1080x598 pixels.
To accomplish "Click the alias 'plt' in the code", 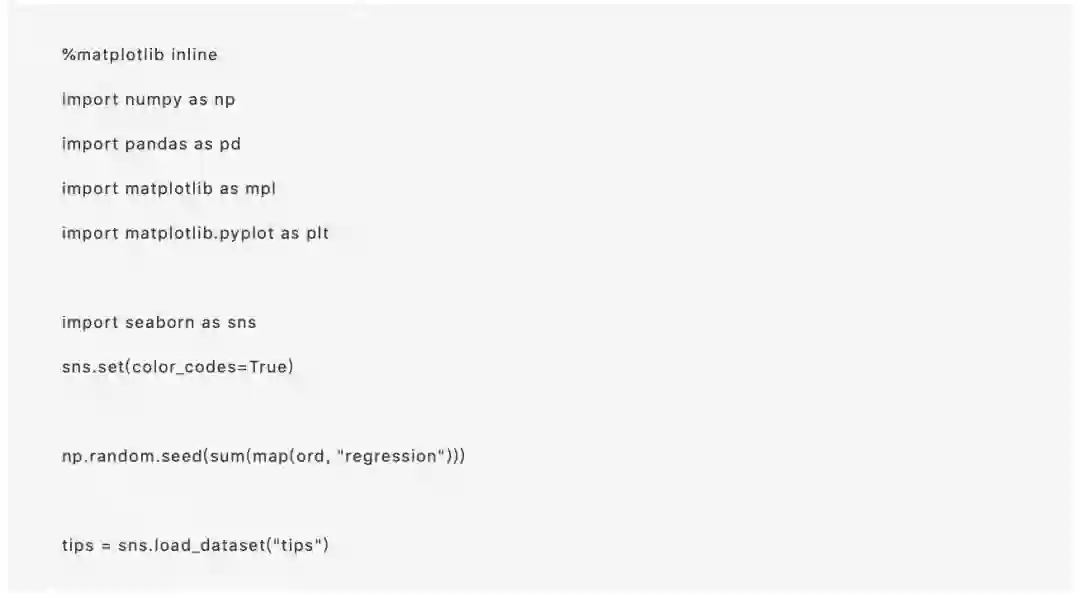I will 317,234.
